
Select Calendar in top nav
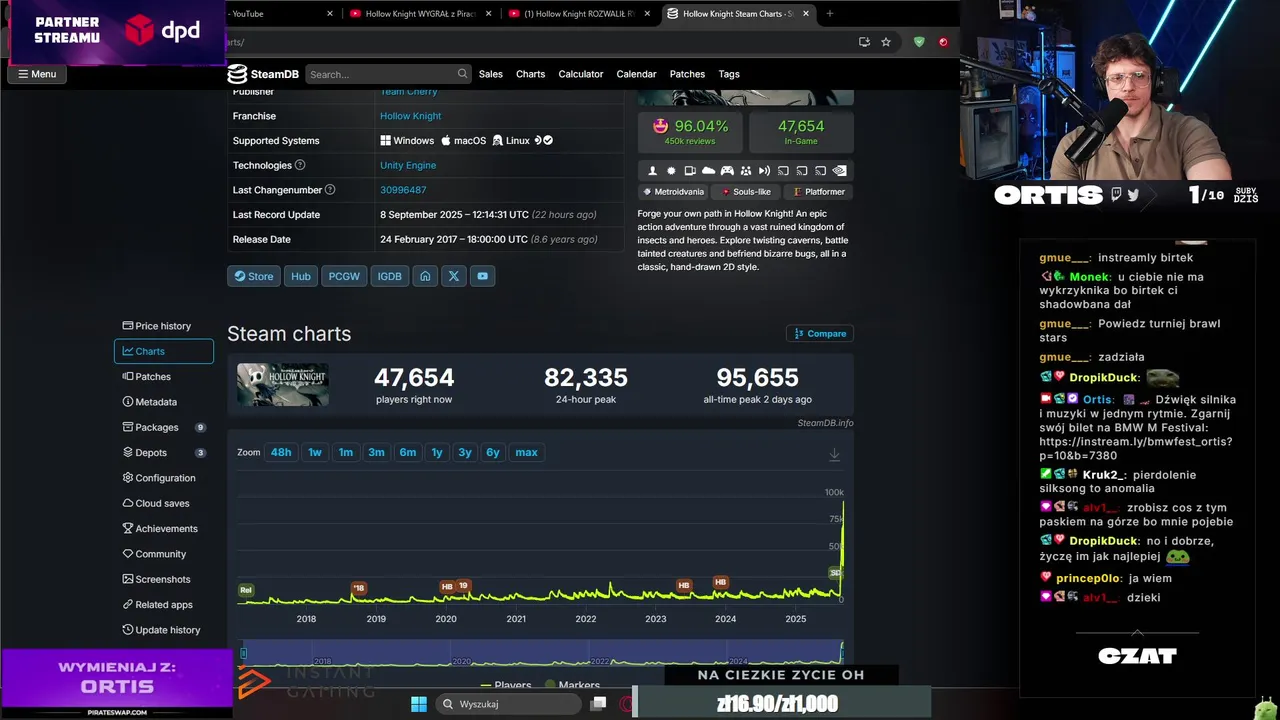click(637, 74)
